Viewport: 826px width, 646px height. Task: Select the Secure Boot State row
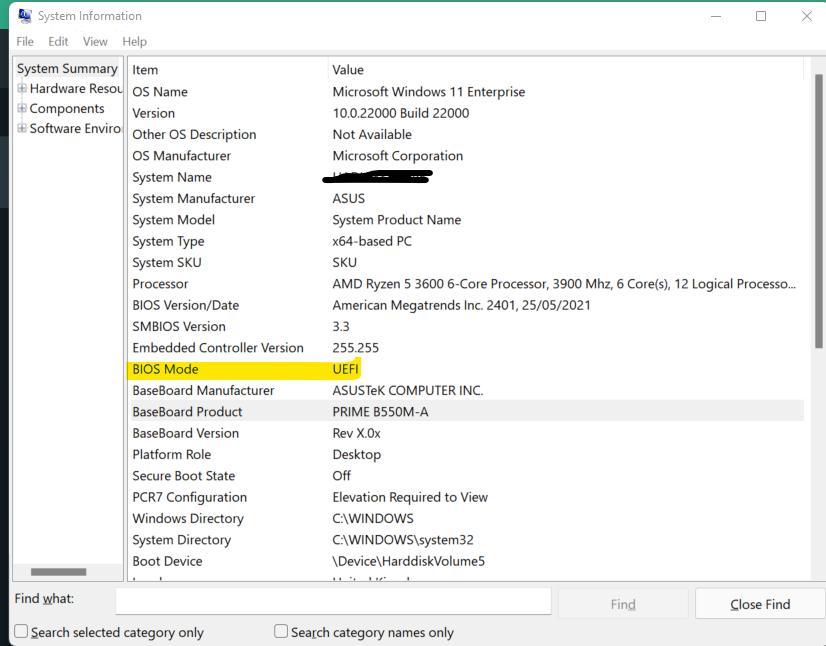point(250,475)
